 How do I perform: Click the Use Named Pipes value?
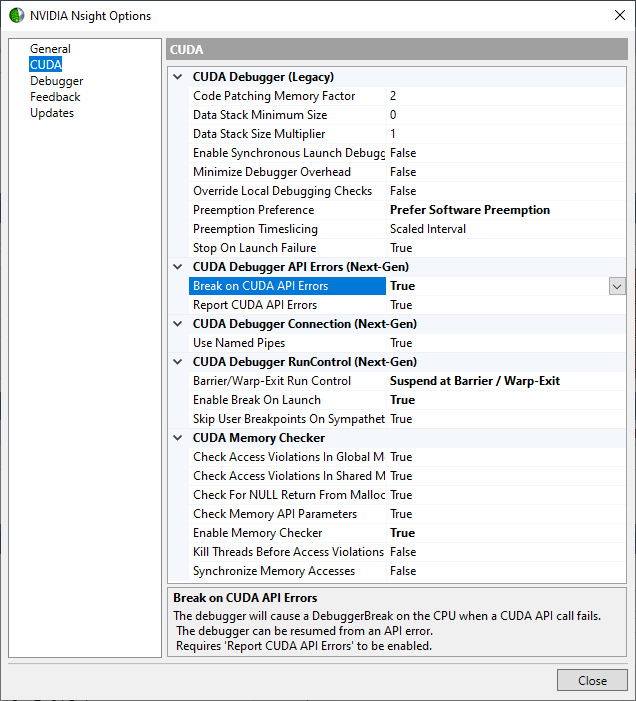pyautogui.click(x=500, y=343)
